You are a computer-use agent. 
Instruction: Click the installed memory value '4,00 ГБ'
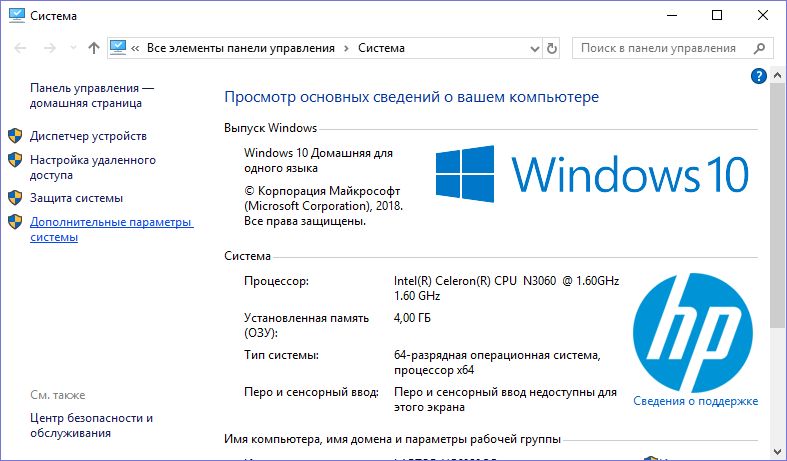pos(412,318)
